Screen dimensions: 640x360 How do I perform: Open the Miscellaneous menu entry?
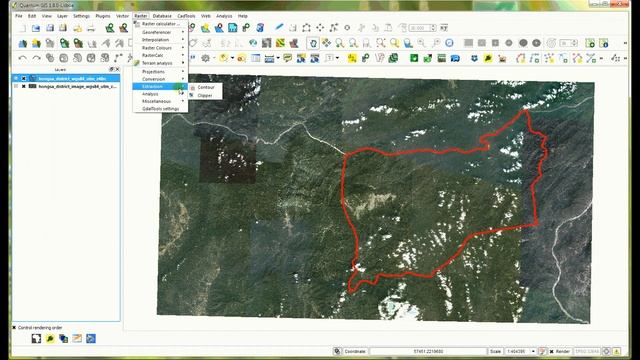click(160, 101)
